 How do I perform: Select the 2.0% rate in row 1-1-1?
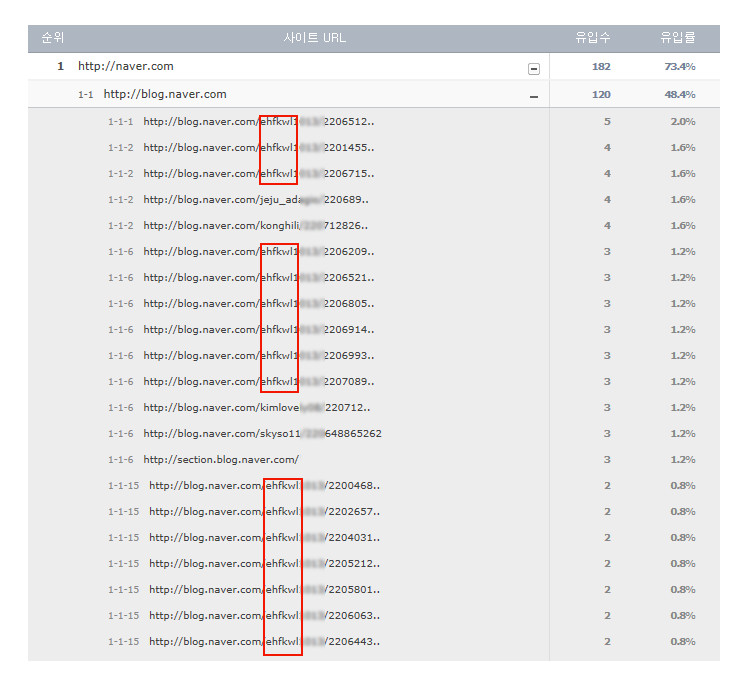(x=683, y=121)
